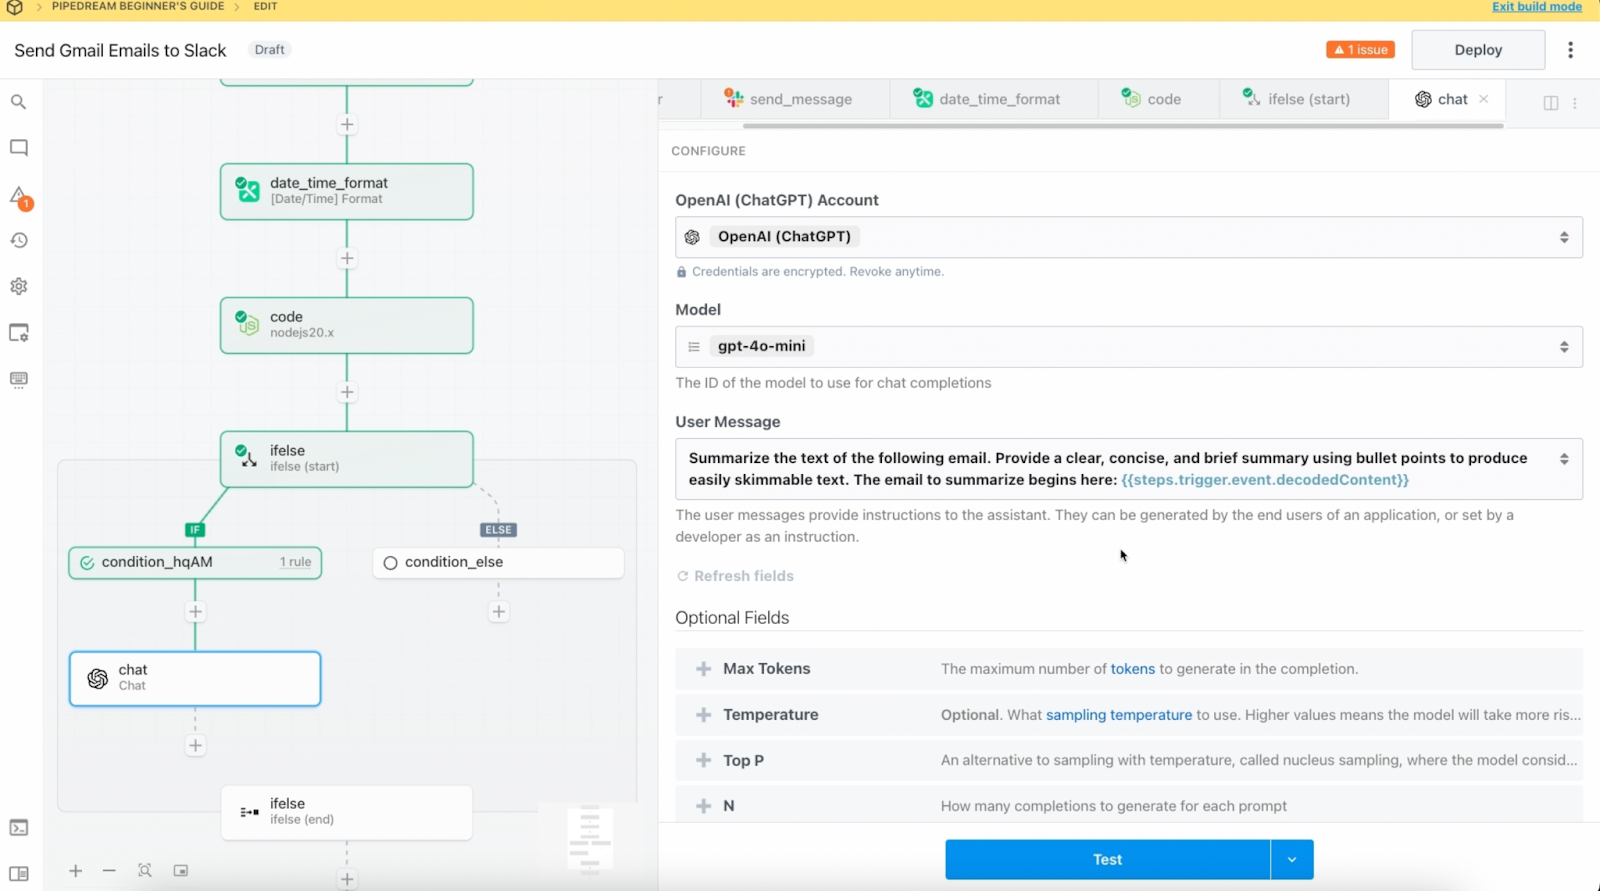Open the Test button dropdown arrow
This screenshot has width=1600, height=891.
(1292, 859)
